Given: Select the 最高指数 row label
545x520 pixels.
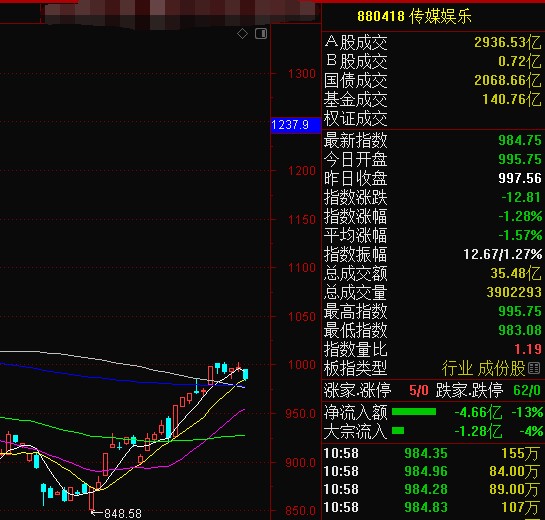Looking at the screenshot, I should (356, 311).
